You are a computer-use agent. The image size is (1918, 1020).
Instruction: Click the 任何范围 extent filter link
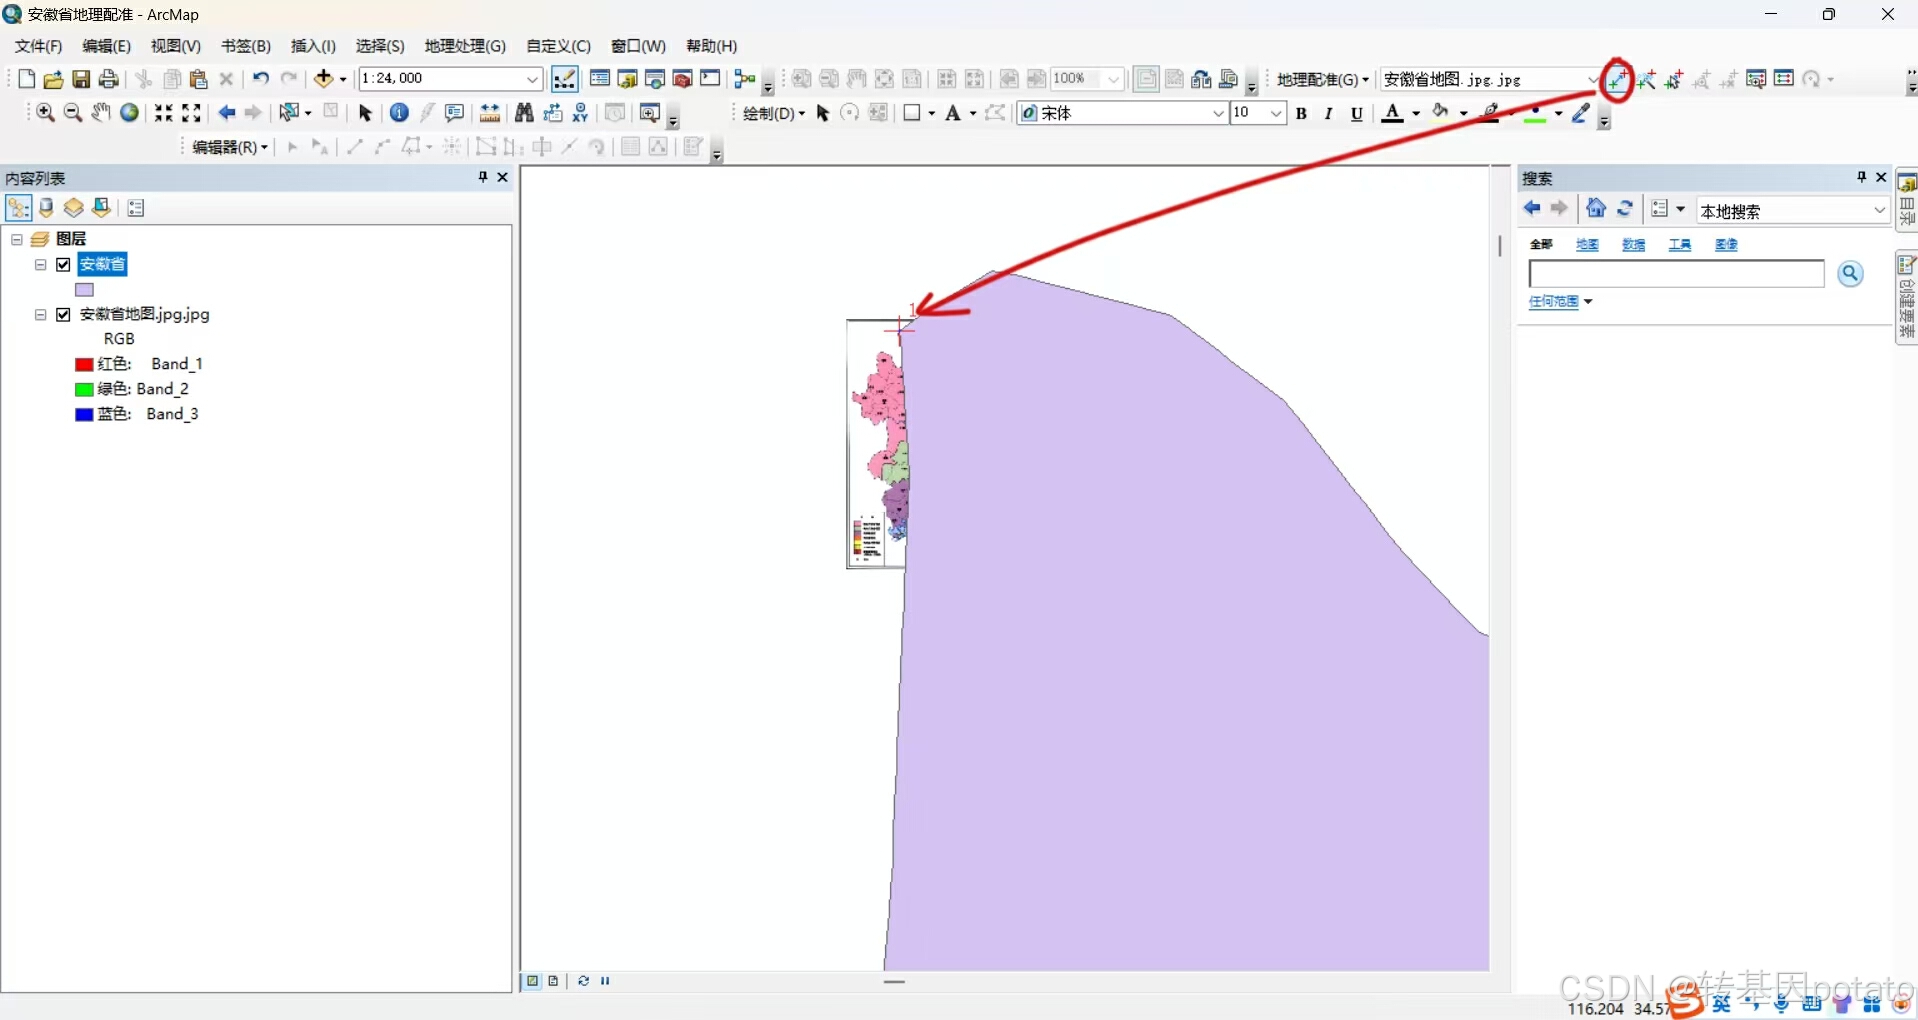coord(1554,301)
